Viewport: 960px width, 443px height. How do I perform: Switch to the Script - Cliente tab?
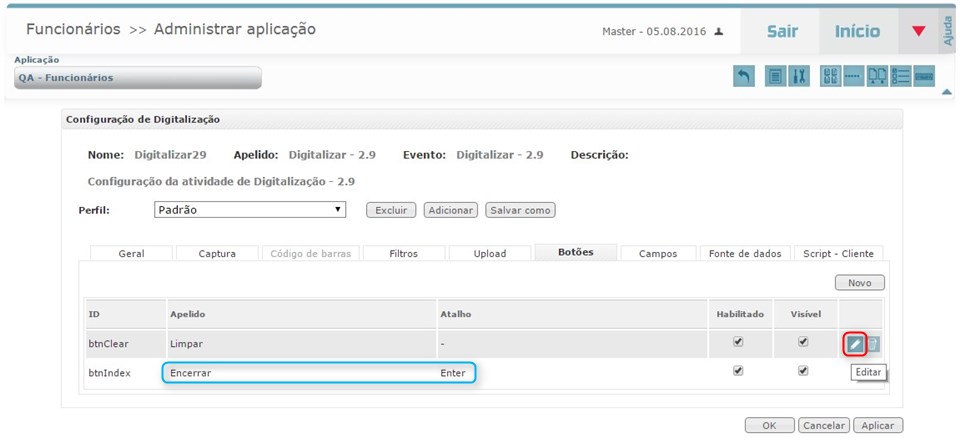coord(839,253)
